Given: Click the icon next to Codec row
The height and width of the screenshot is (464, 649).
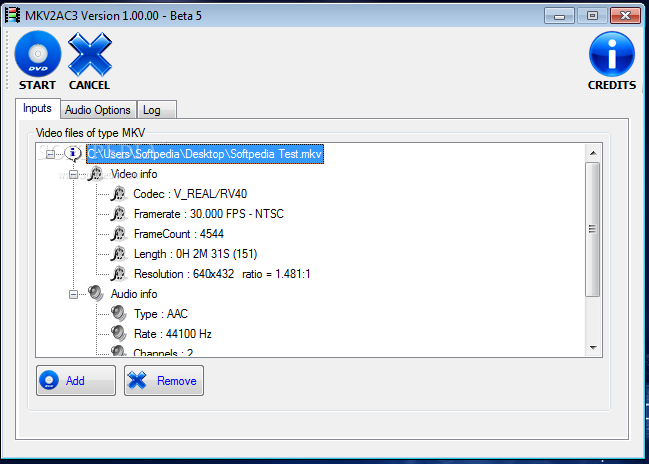Looking at the screenshot, I should (x=119, y=194).
